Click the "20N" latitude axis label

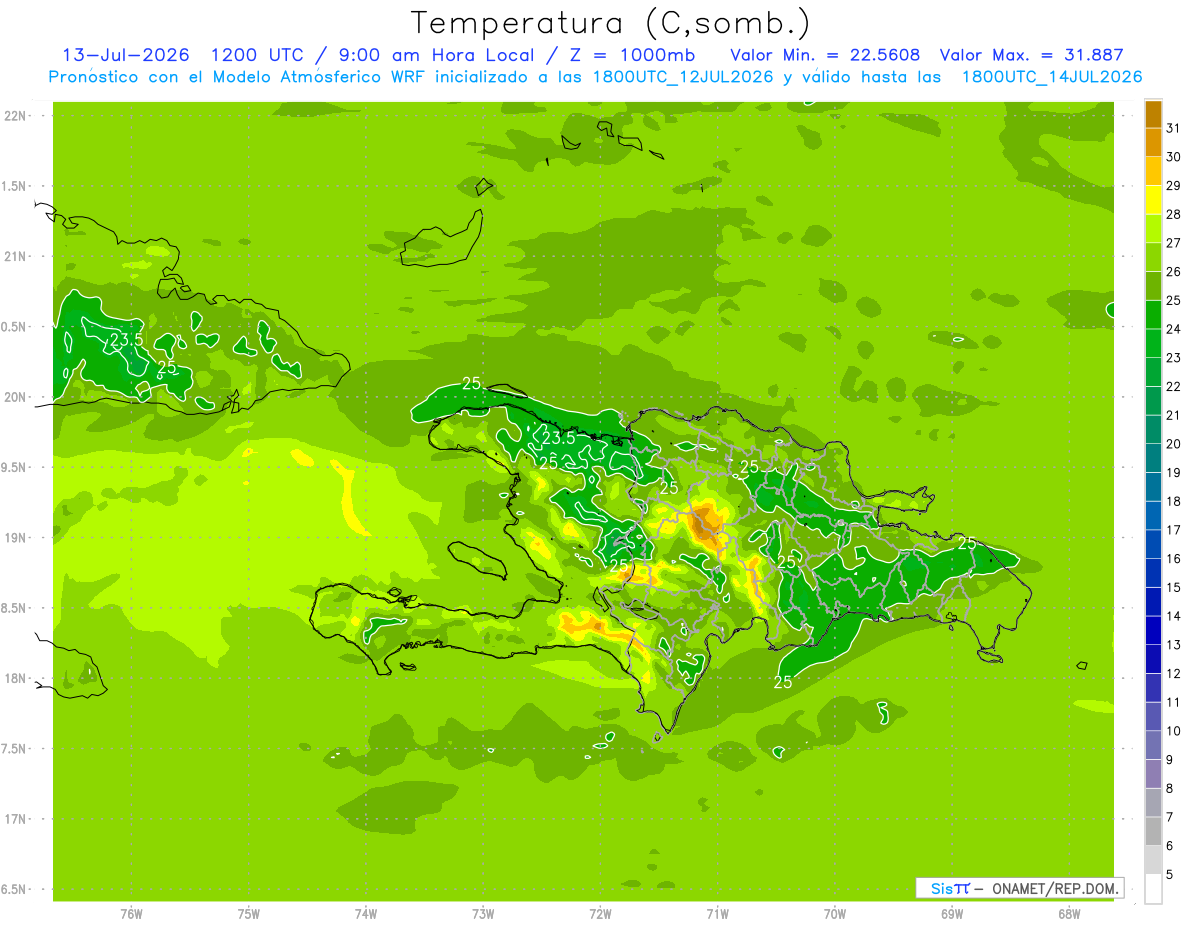pos(15,397)
